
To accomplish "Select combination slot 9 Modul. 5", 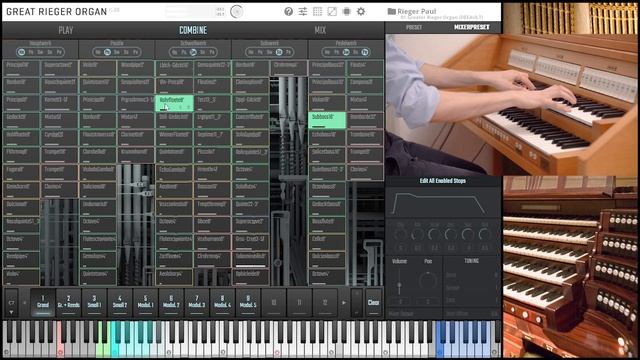I will [x=248, y=302].
